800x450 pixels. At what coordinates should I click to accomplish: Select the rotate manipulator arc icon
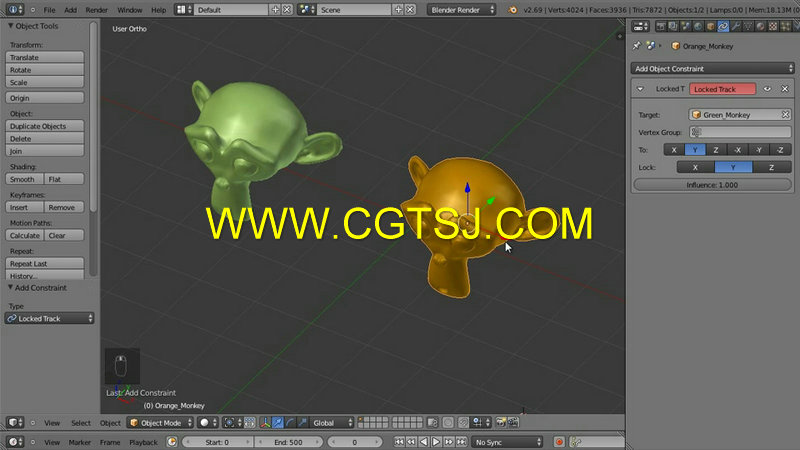[290, 422]
